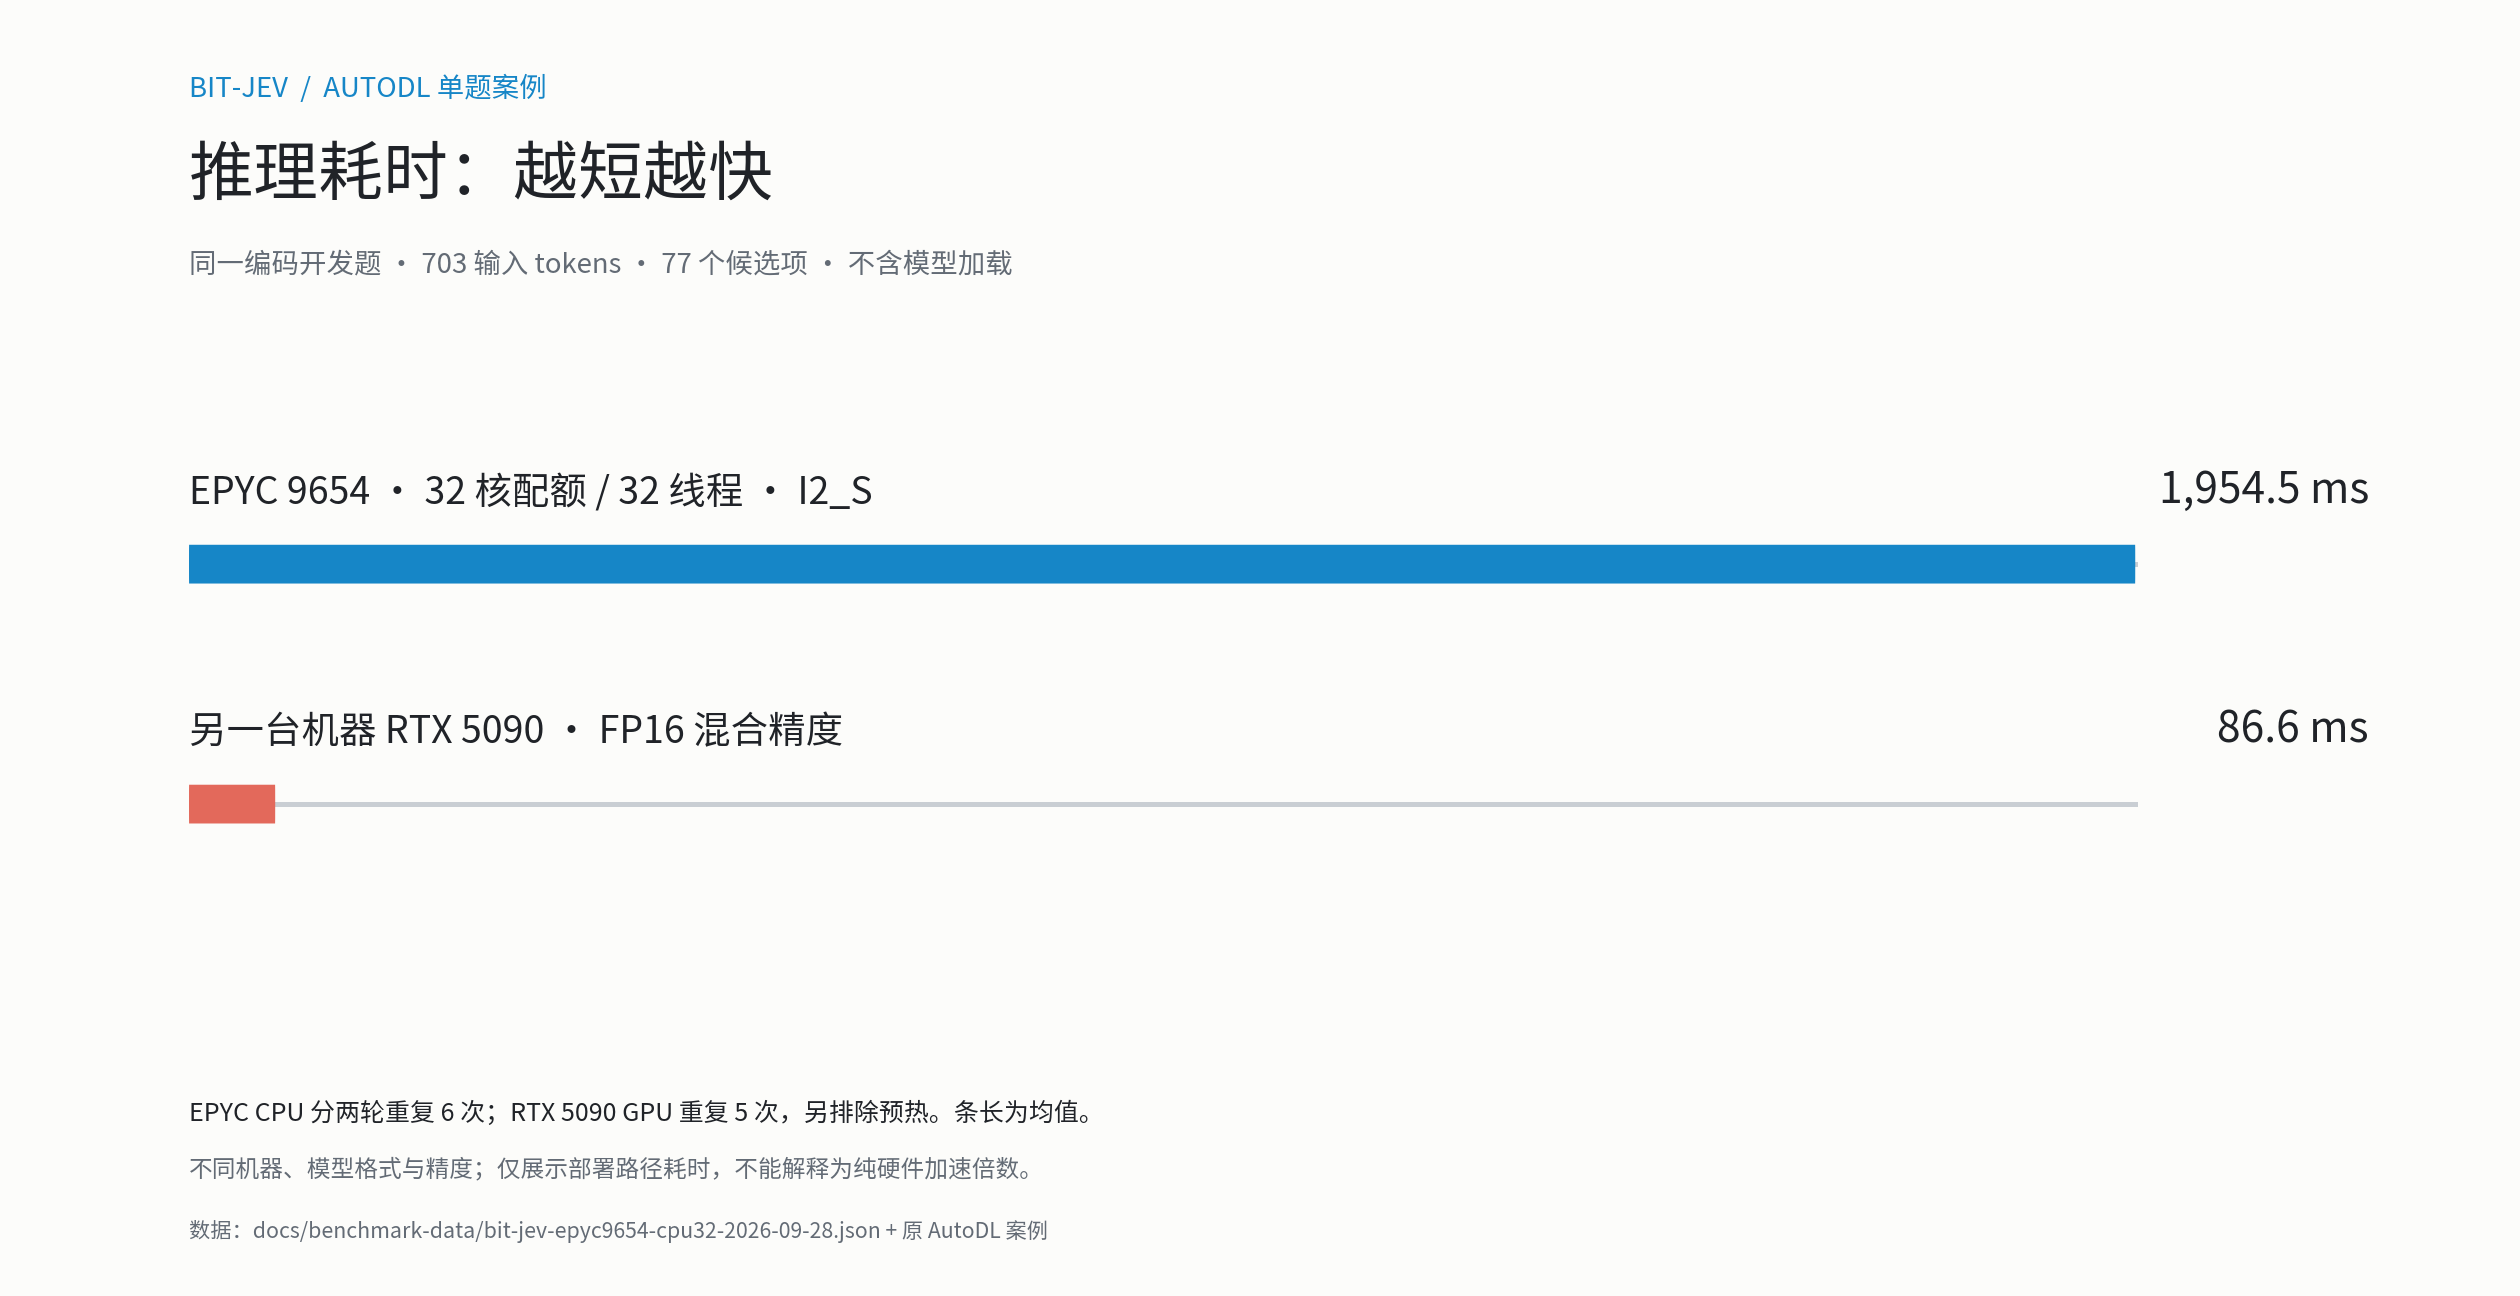
Task: Click the data source line starting '数据：docs/benchmark-data'
Action: tap(618, 1230)
